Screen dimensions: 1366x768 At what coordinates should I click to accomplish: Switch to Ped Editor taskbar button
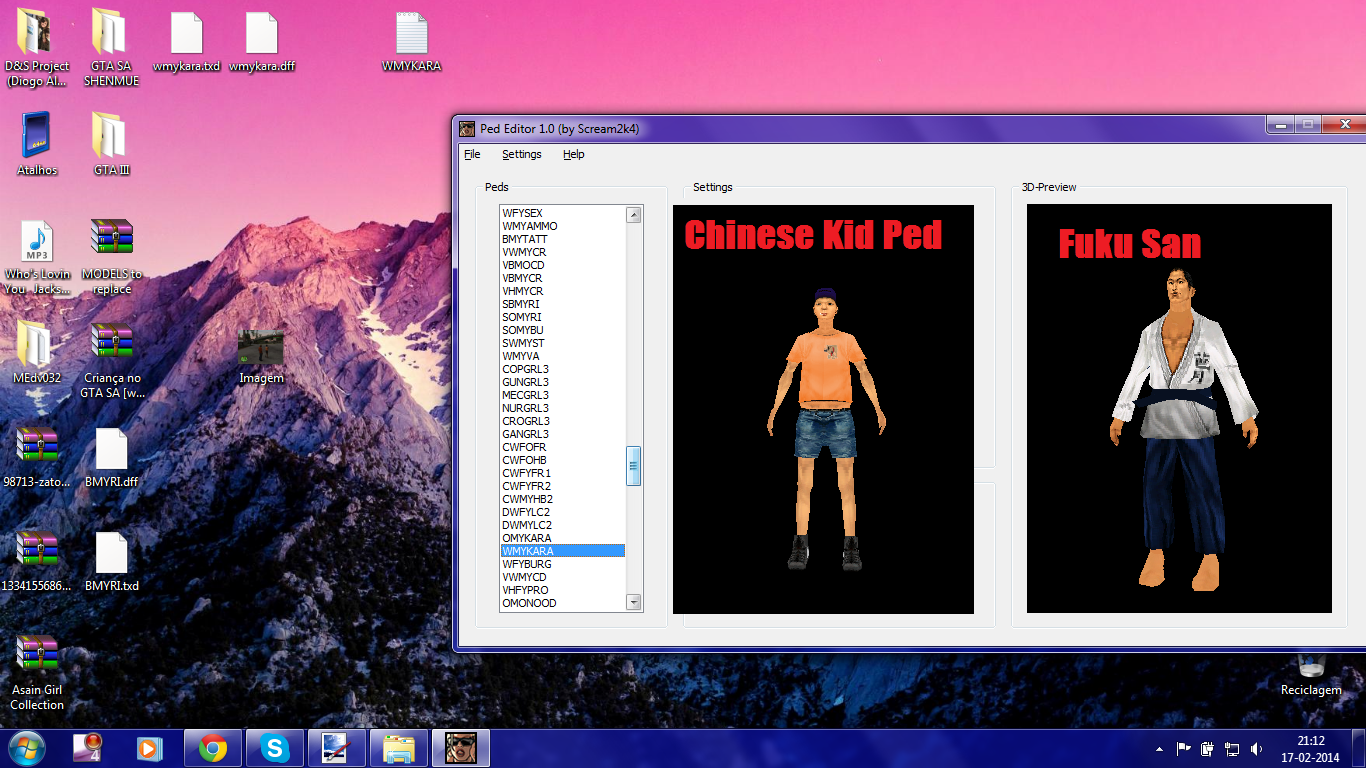(461, 748)
